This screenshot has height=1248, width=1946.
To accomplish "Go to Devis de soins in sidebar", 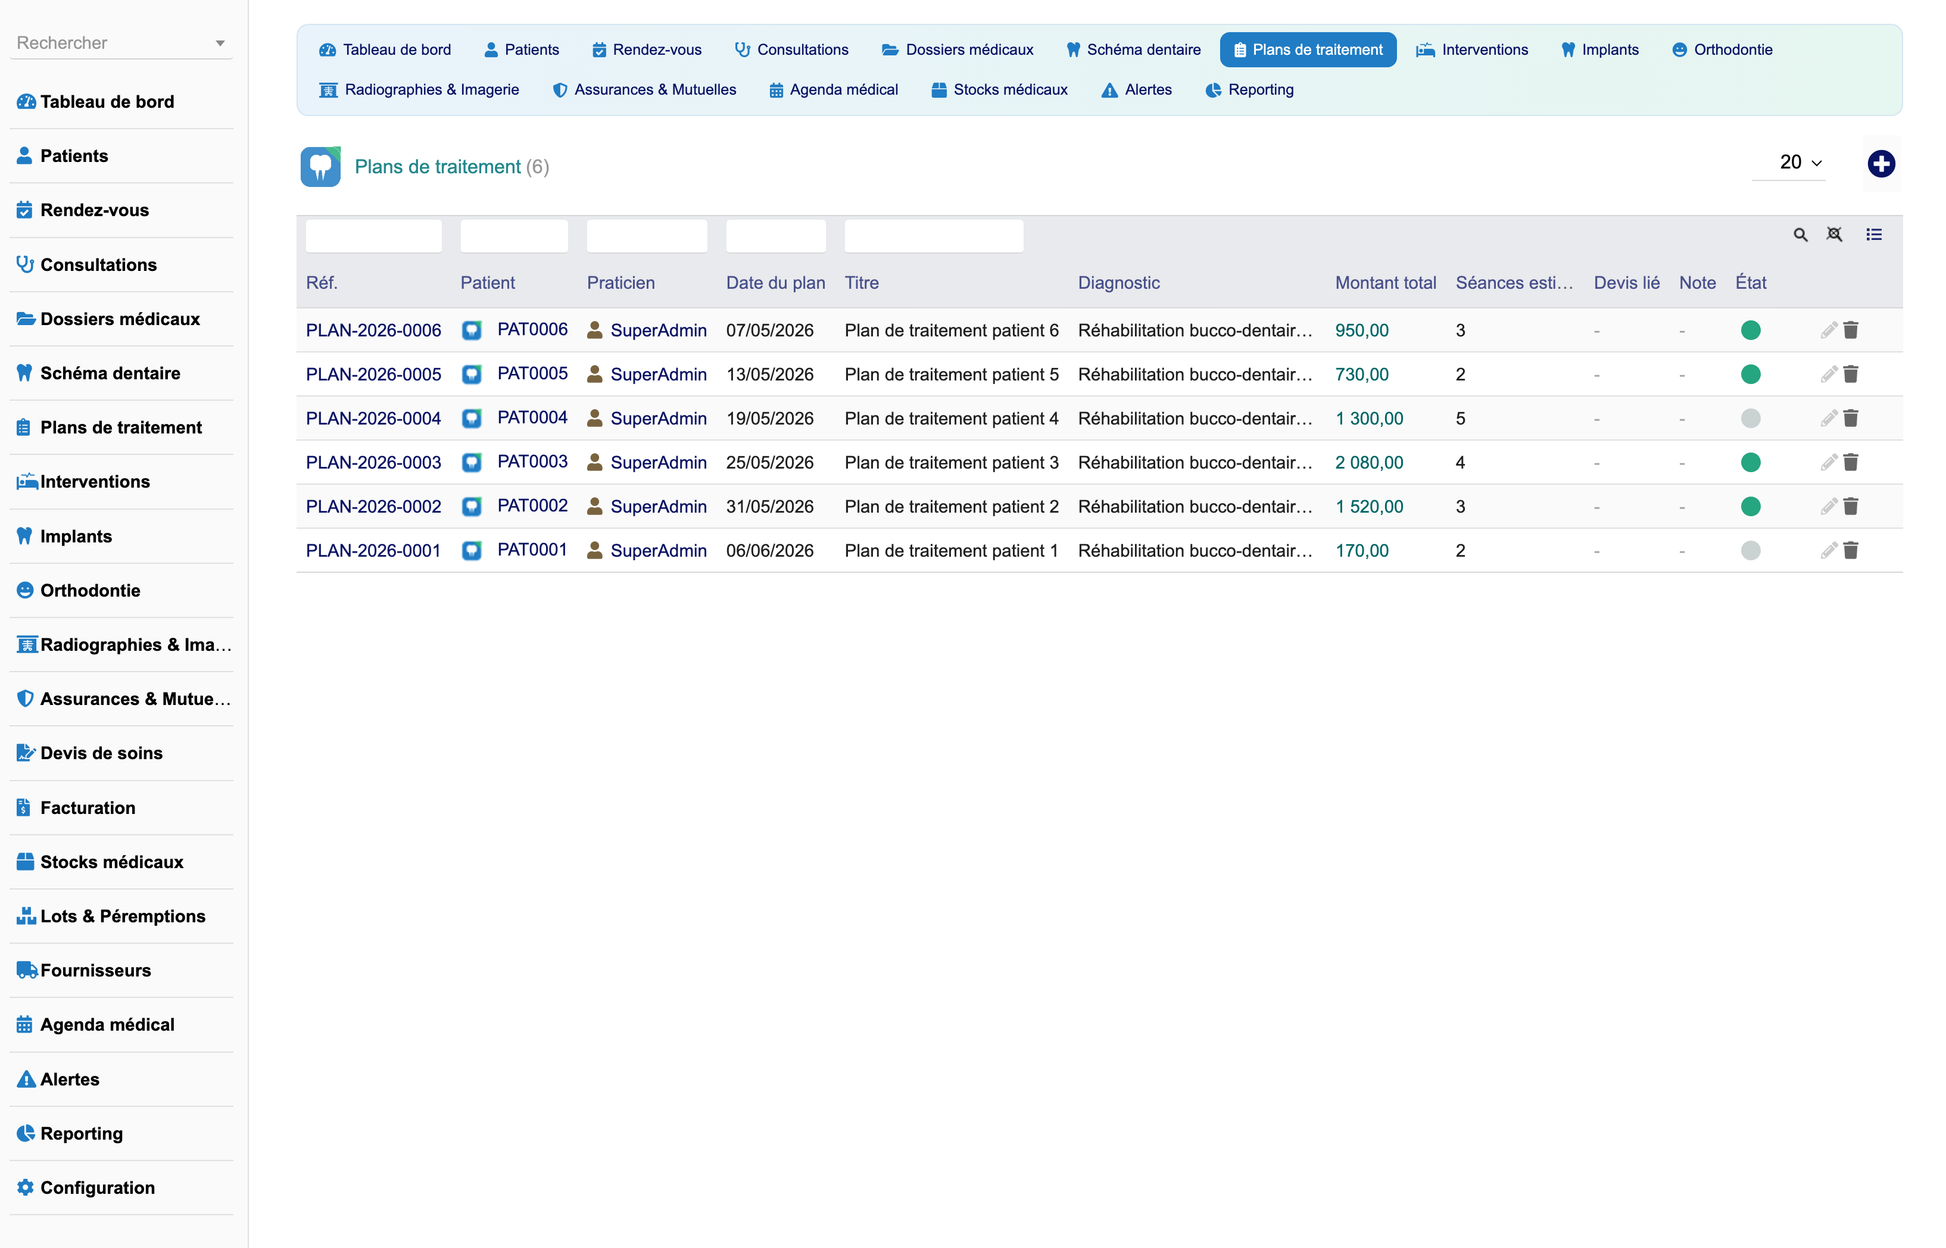I will pos(101,753).
